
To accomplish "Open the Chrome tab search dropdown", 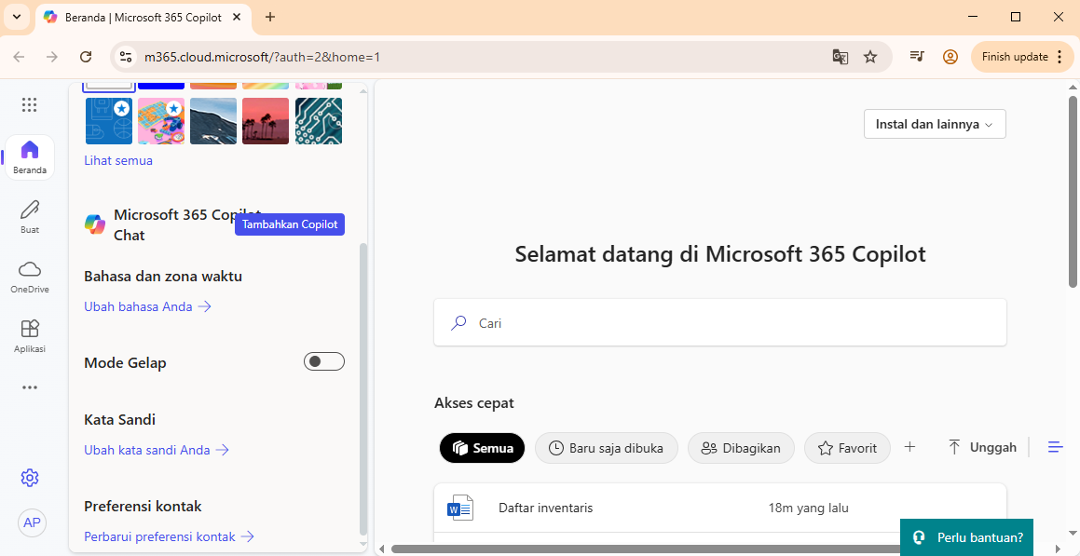I will pyautogui.click(x=16, y=17).
